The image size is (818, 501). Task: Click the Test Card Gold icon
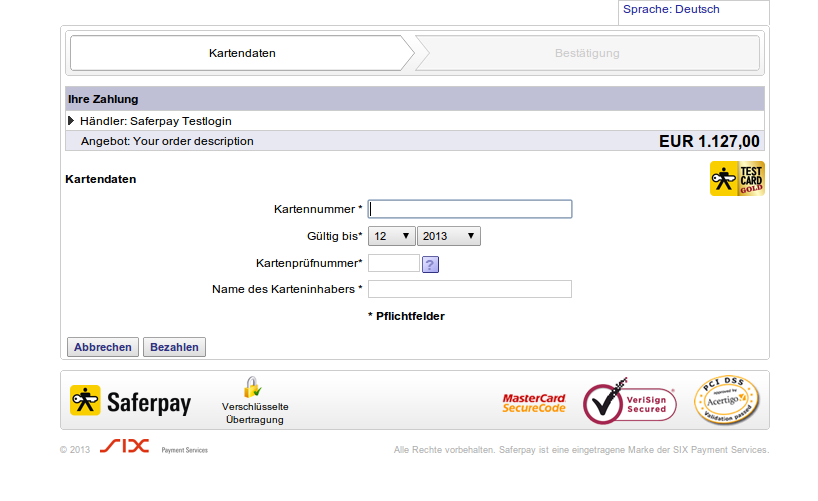[737, 178]
